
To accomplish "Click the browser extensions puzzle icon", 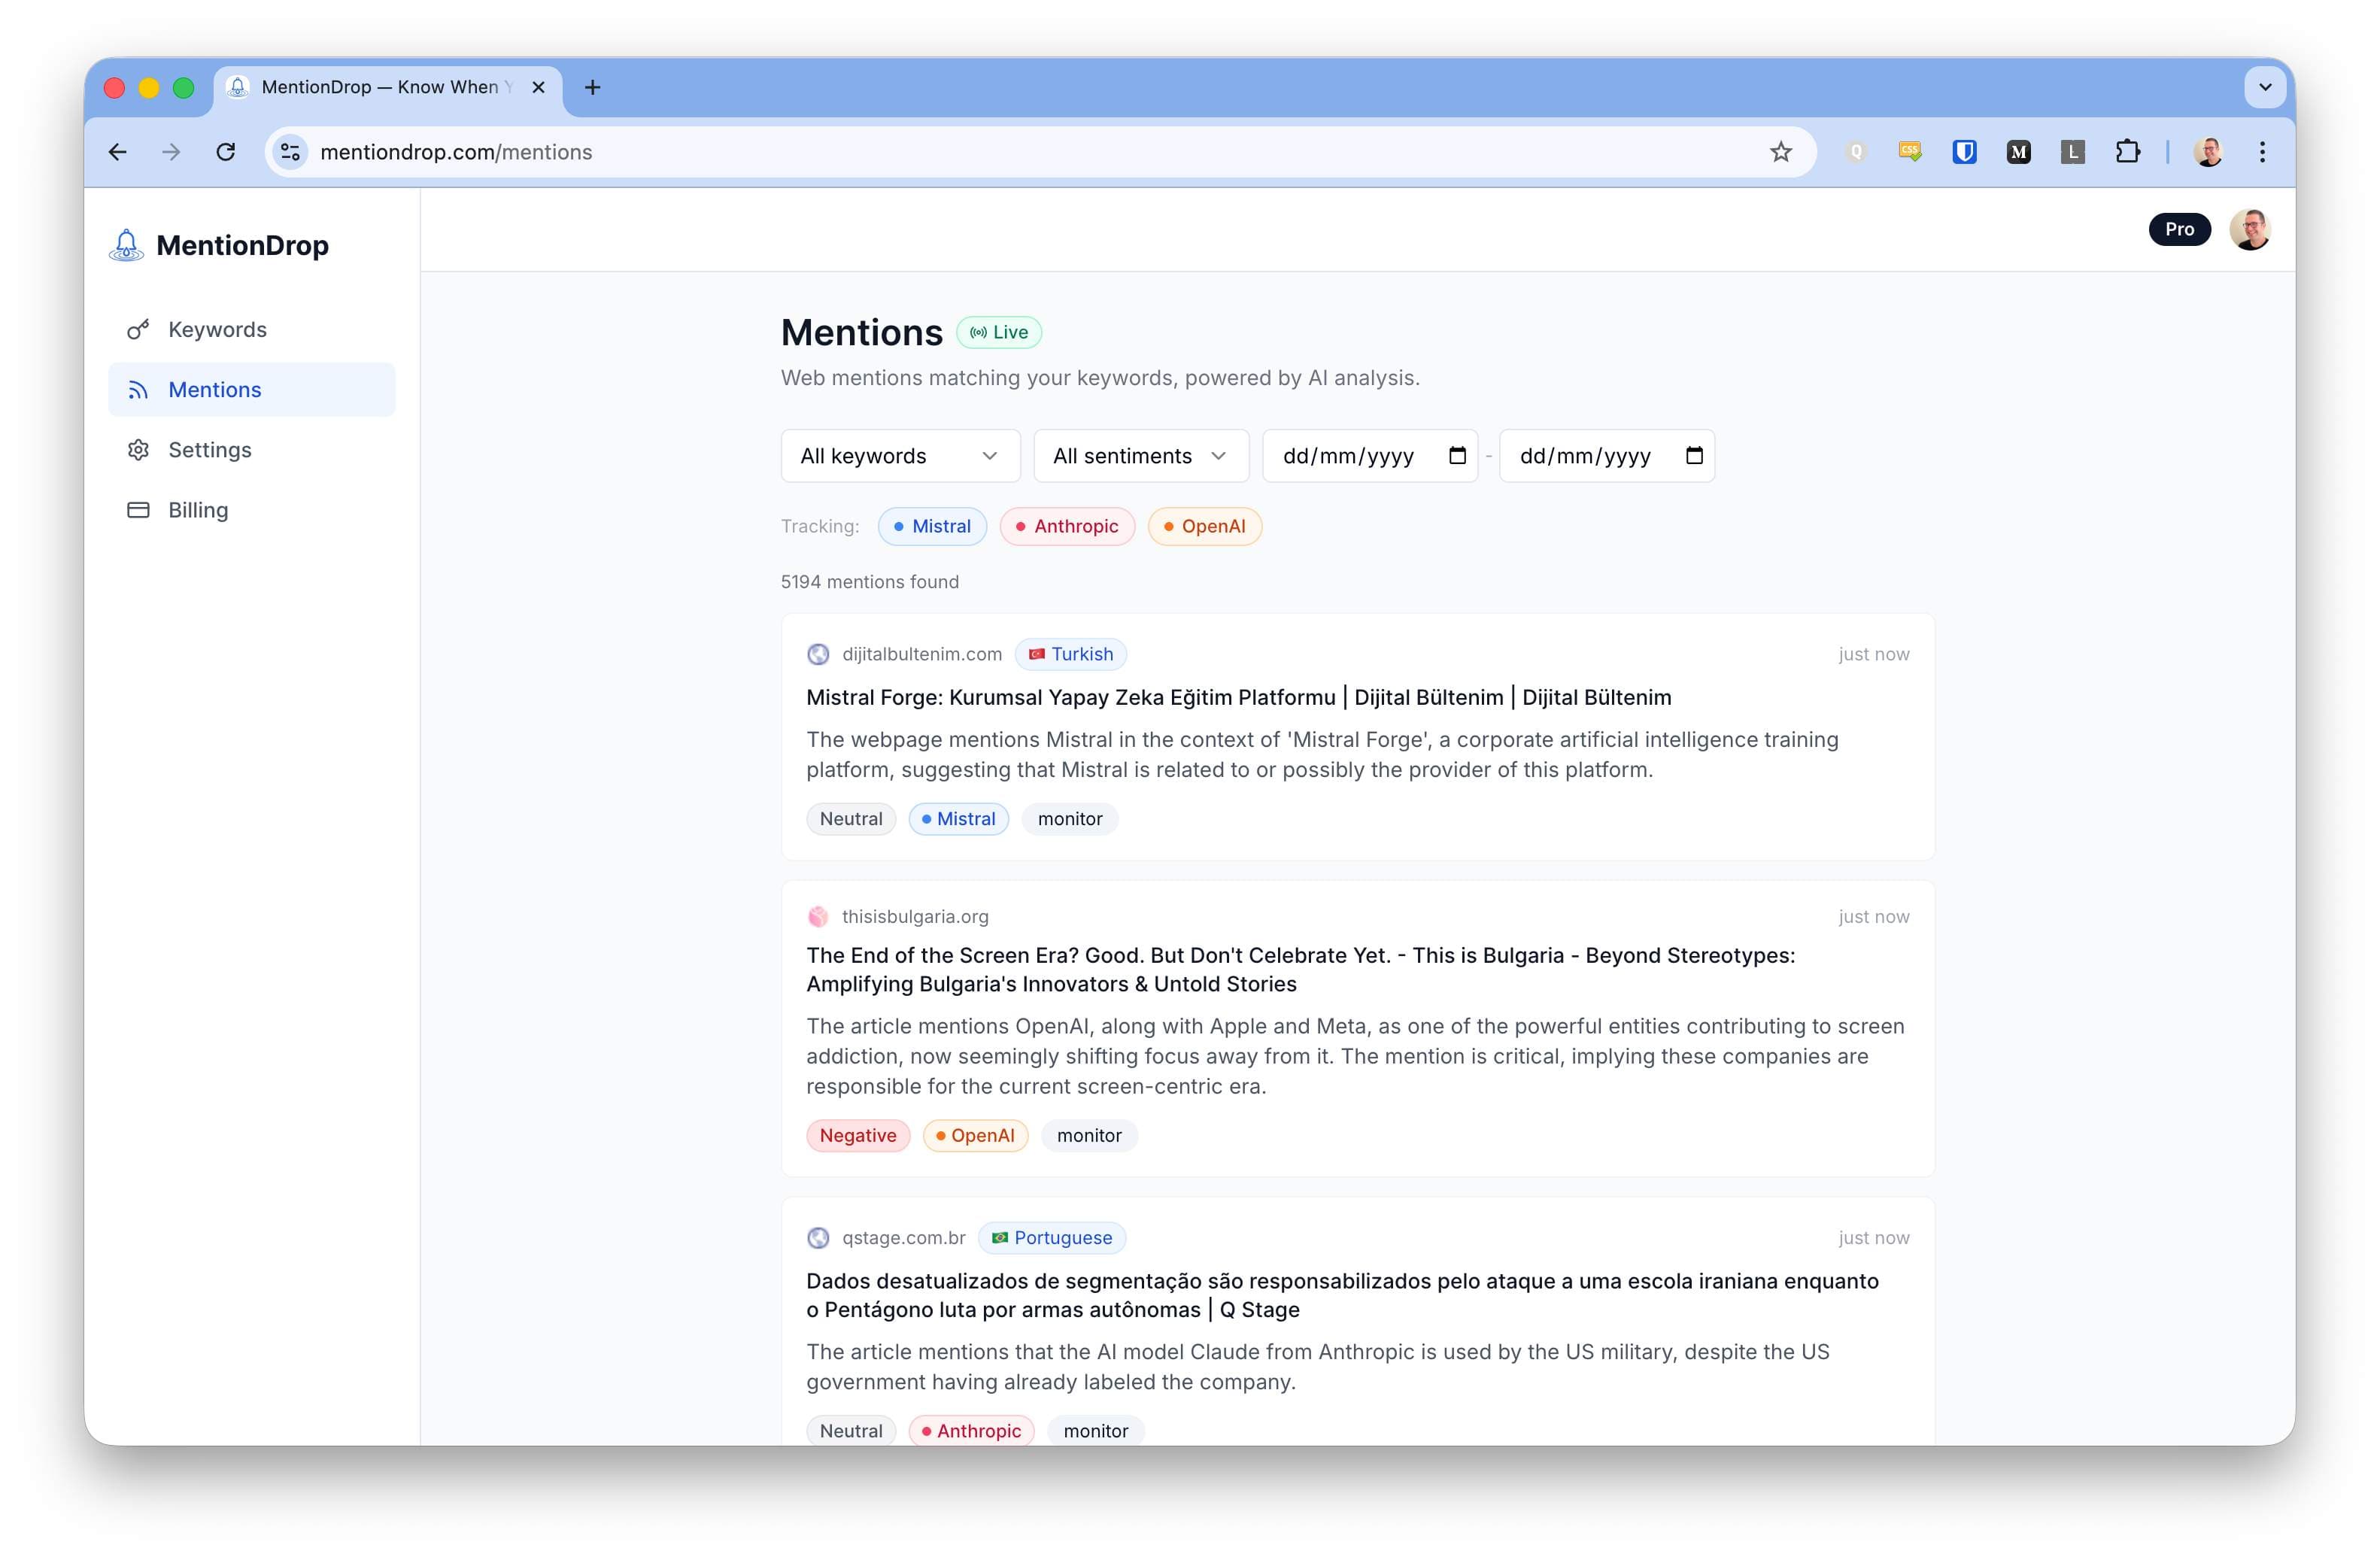I will (x=2128, y=152).
